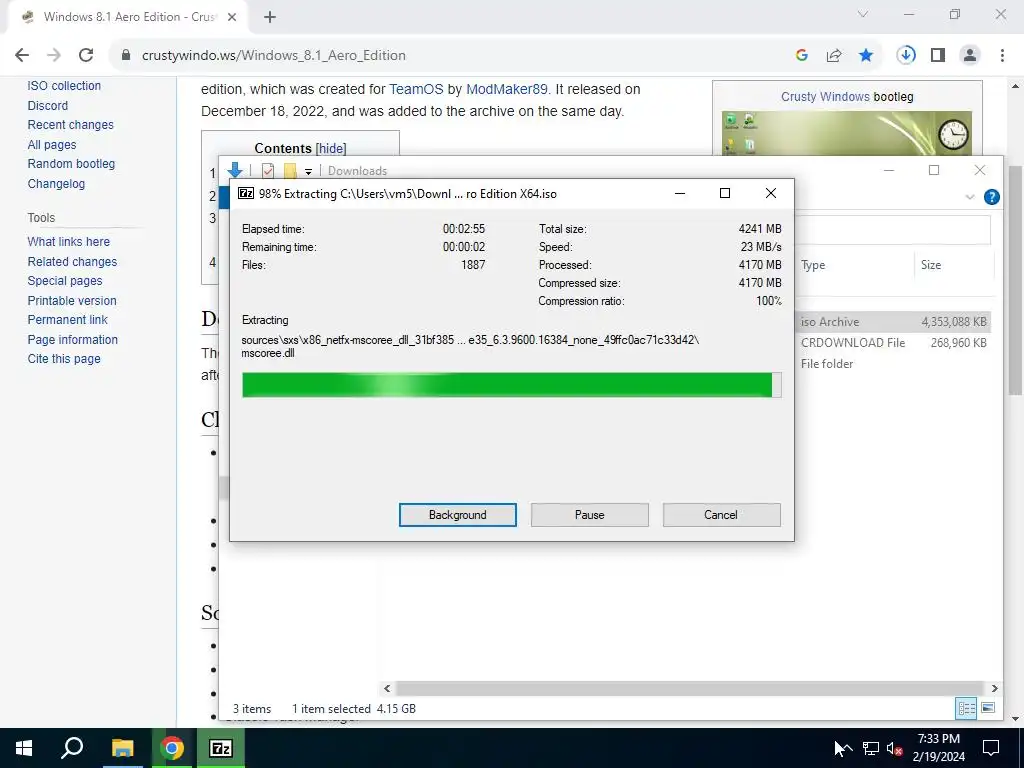Pause the 7-Zip extraction
This screenshot has width=1024, height=768.
pyautogui.click(x=589, y=515)
